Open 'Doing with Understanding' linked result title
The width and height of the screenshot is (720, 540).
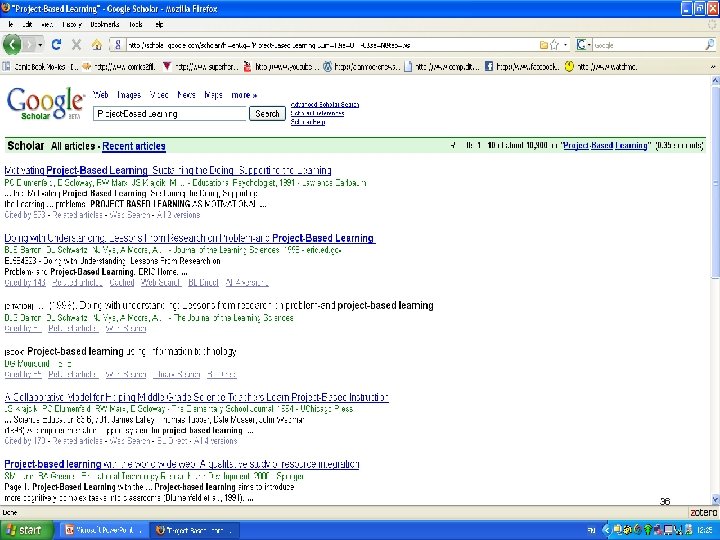point(190,238)
